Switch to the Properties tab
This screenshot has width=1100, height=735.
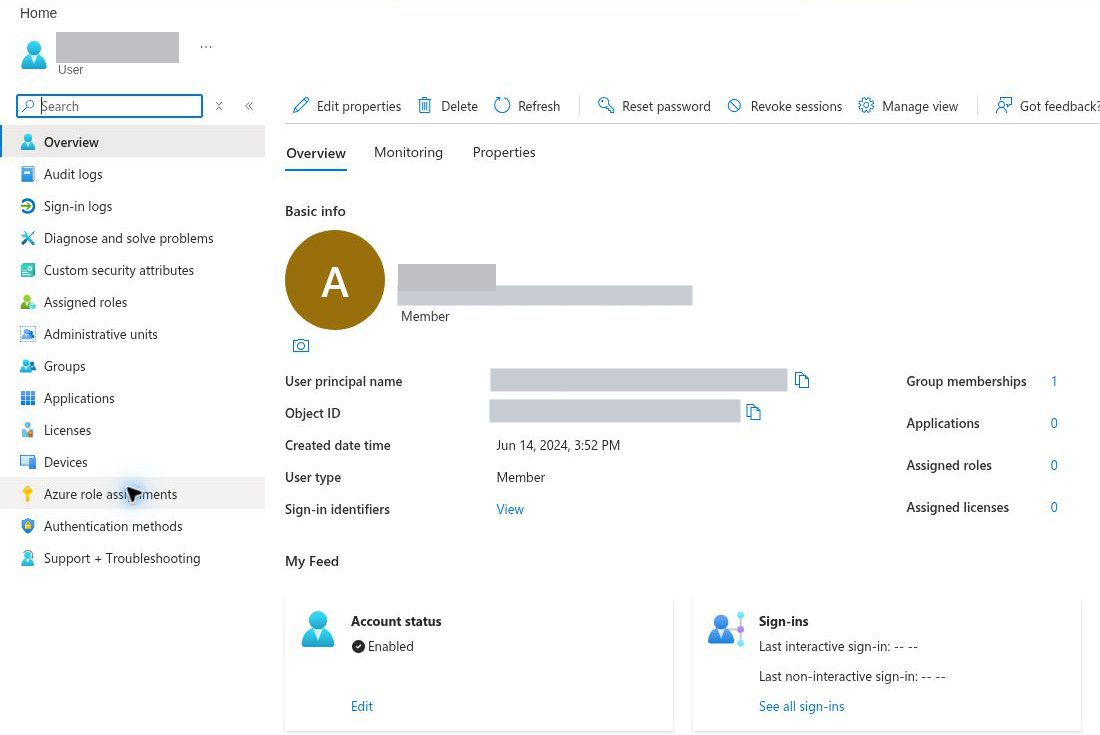(x=504, y=152)
